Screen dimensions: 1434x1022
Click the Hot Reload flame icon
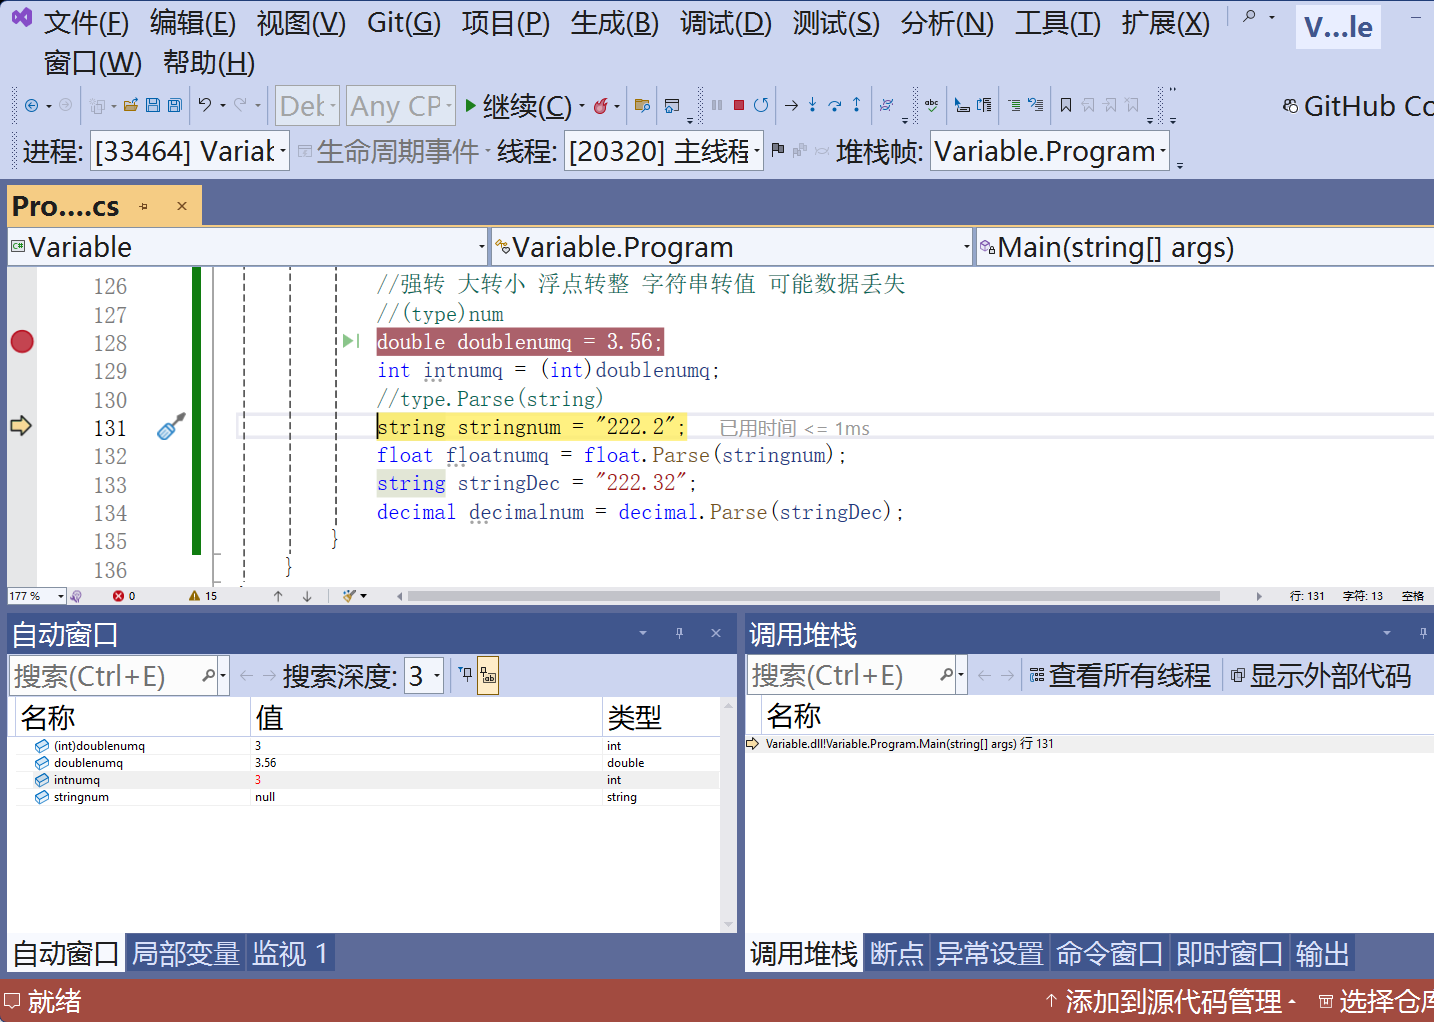click(x=601, y=105)
